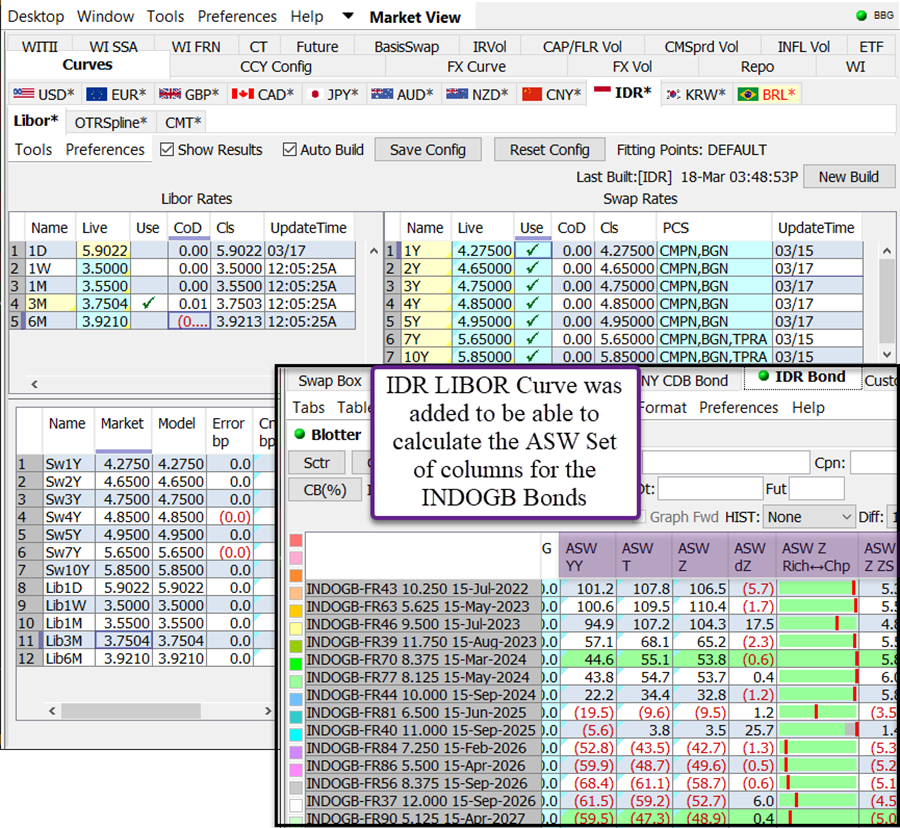Click the Australian flag on the AUD tab
The width and height of the screenshot is (900, 828).
[382, 94]
